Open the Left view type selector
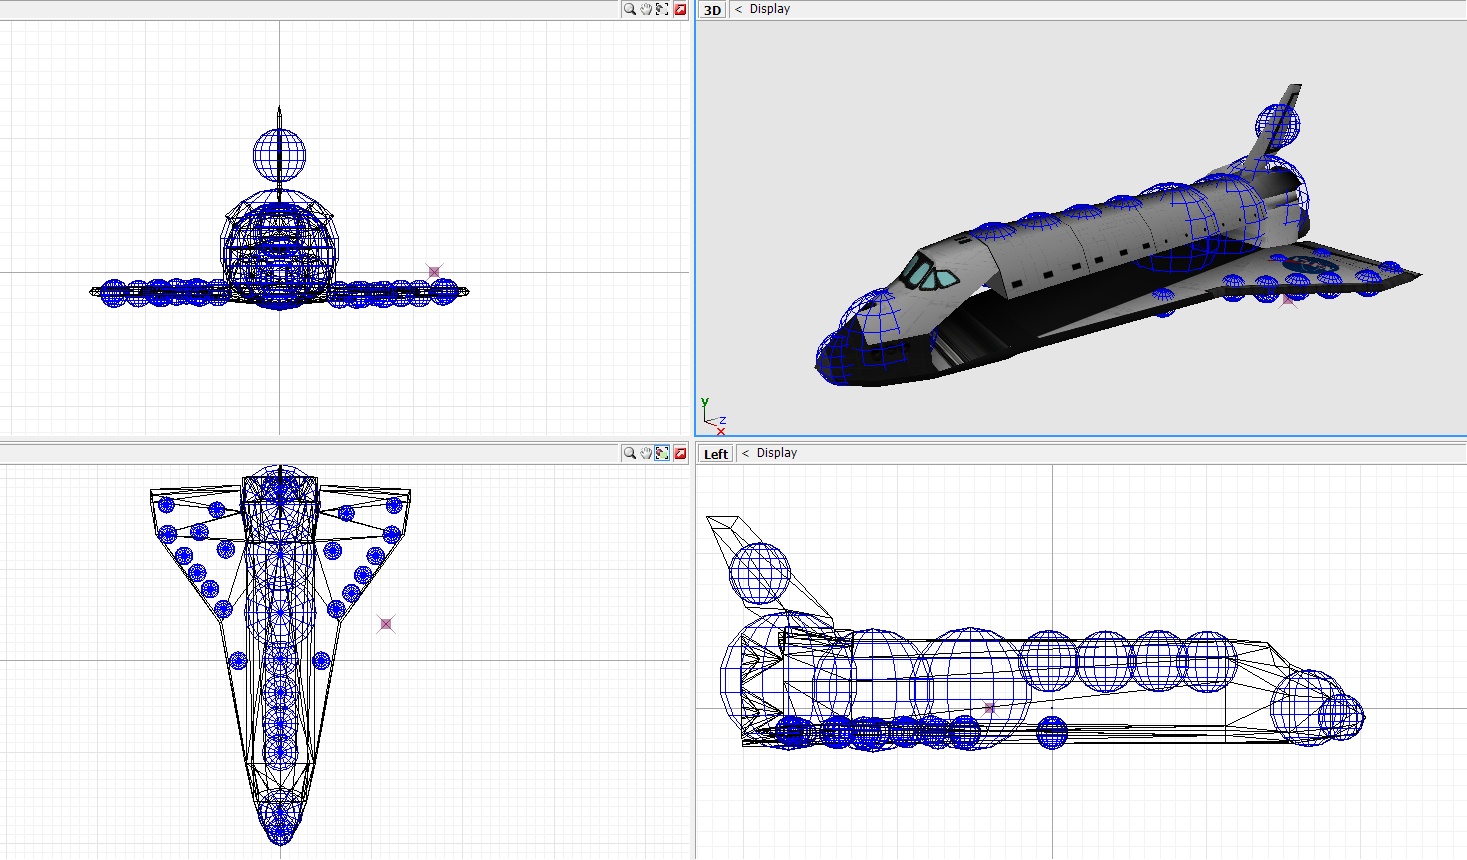Viewport: 1467px width, 860px height. 716,454
